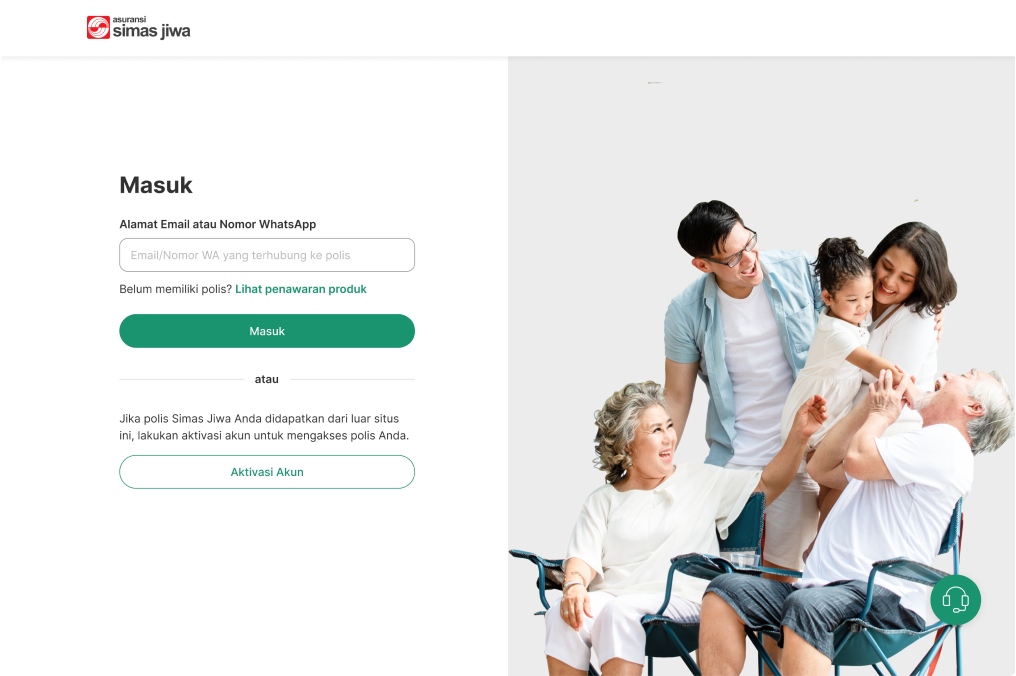Click the divider line left of "atau"

(x=181, y=379)
